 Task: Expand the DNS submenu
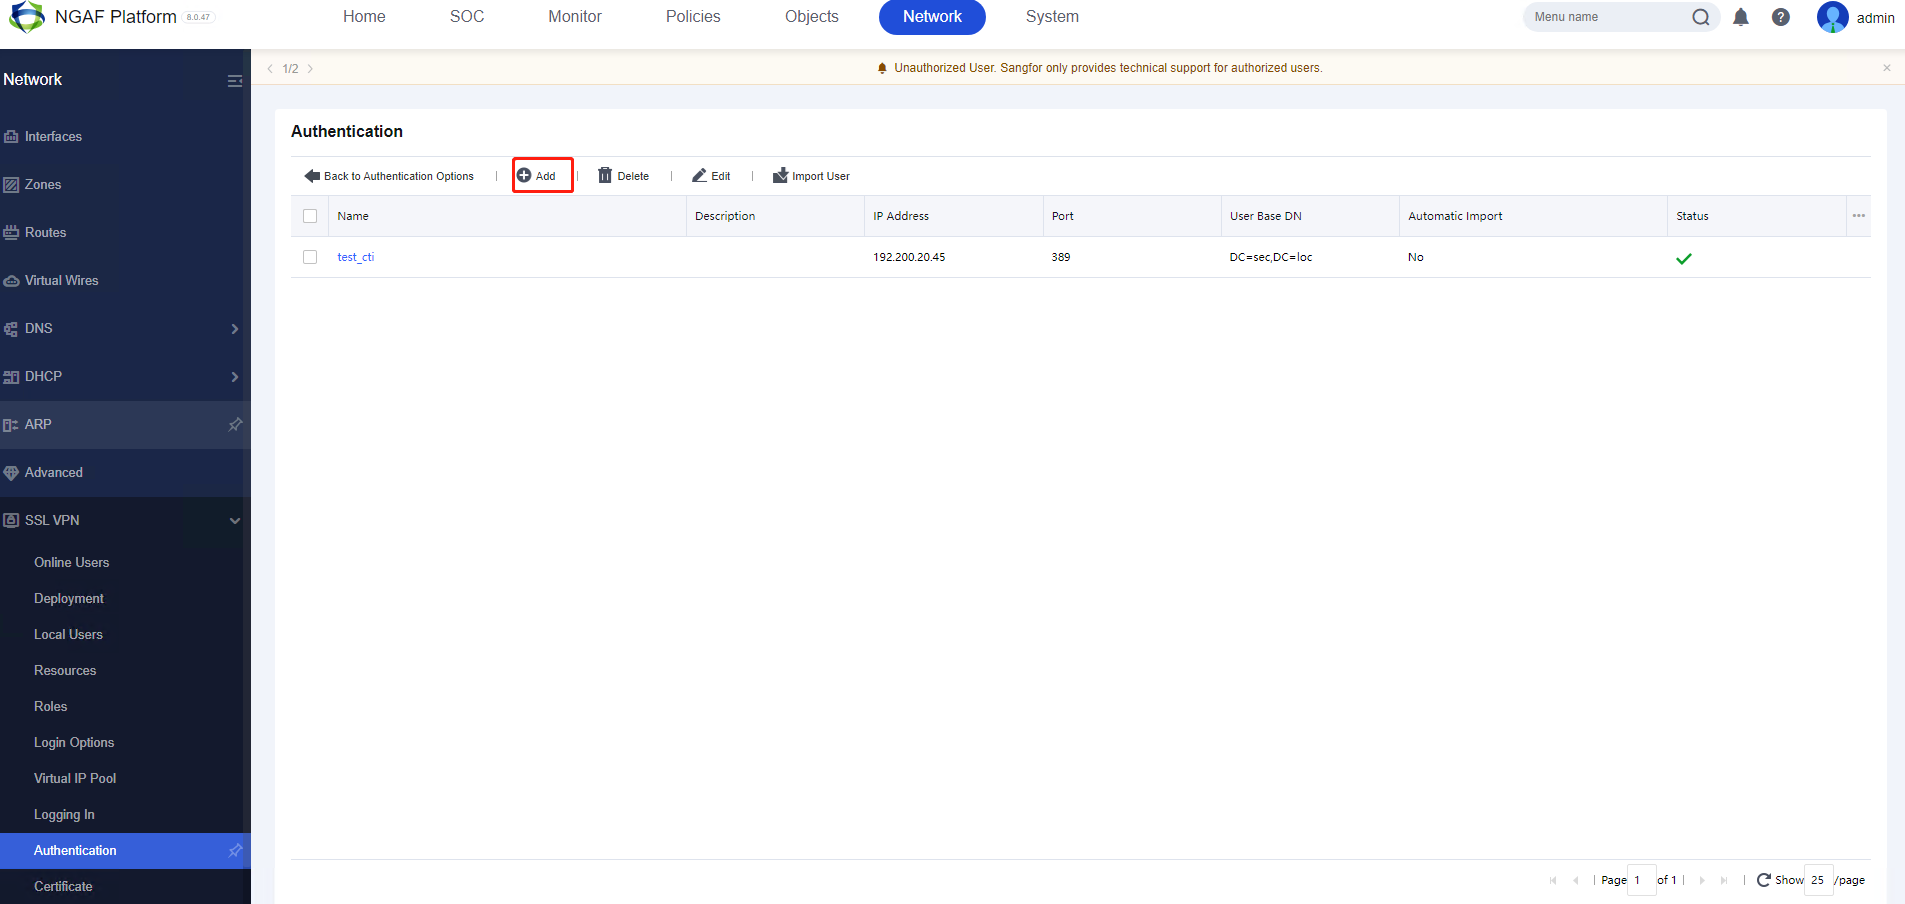pyautogui.click(x=235, y=329)
